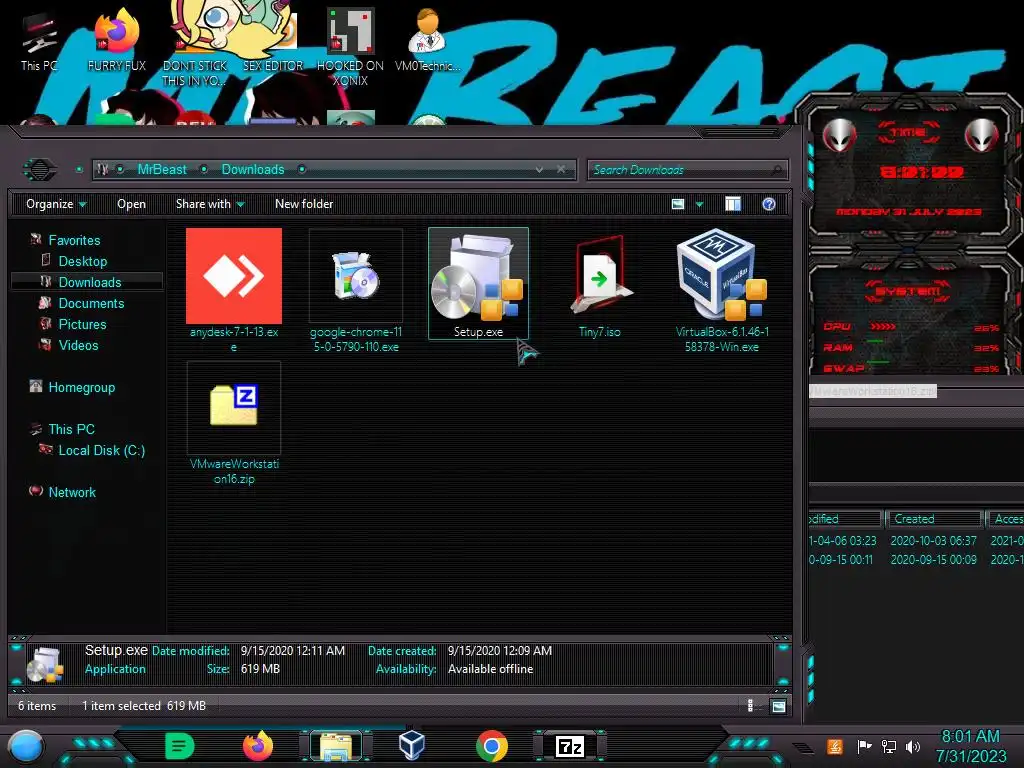Click the Created column header in background window
The image size is (1024, 768).
coord(935,519)
